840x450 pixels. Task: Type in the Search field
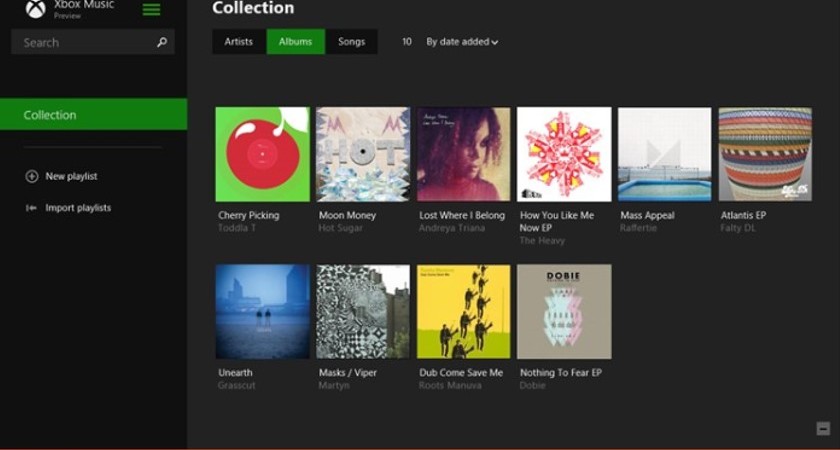(85, 43)
